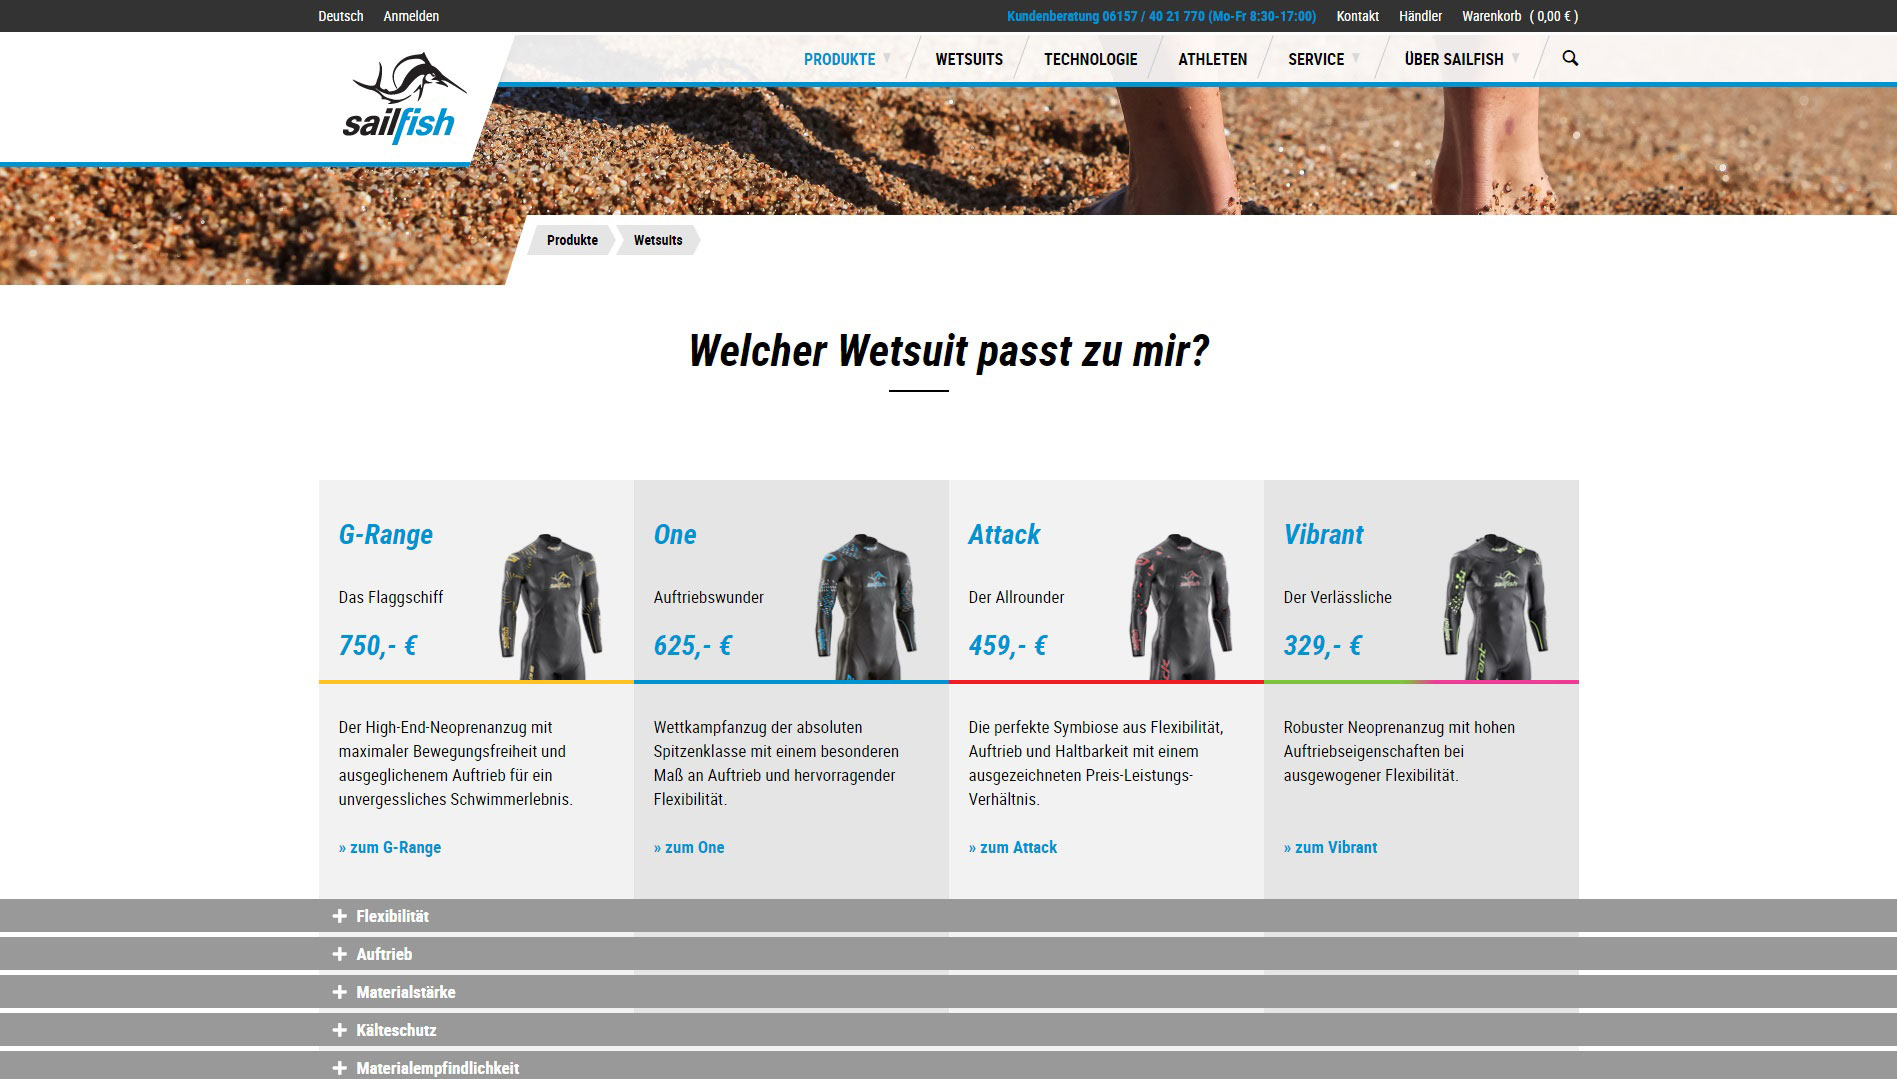Click the 'Welcher Wetsuit passt zu mir?' heading
The width and height of the screenshot is (1897, 1079).
click(x=949, y=351)
